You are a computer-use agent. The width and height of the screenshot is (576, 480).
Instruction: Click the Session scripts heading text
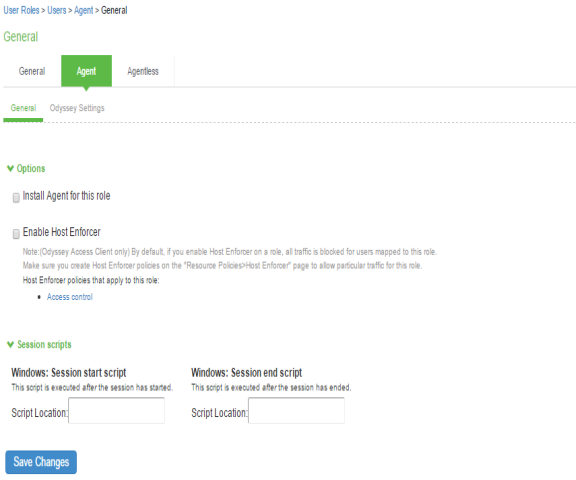(44, 344)
